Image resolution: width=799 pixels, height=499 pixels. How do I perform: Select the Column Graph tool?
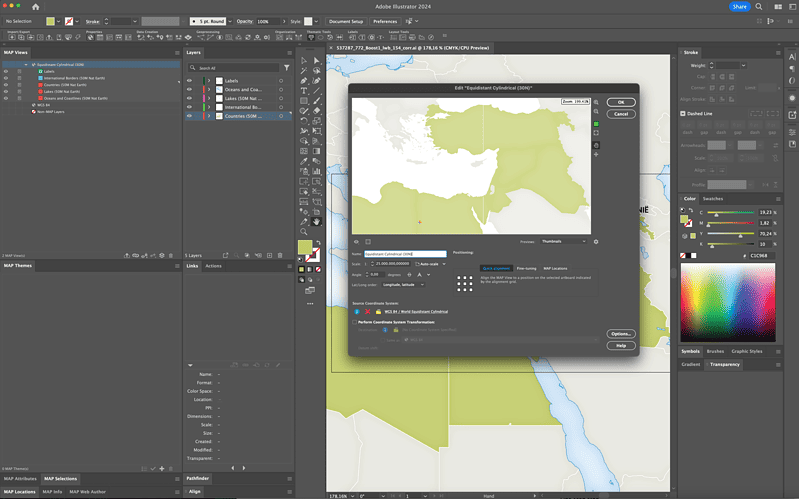click(316, 171)
